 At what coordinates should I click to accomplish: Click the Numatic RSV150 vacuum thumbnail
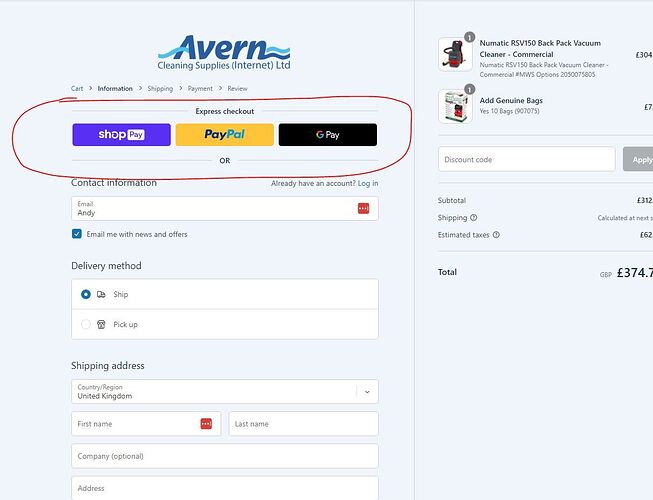click(x=455, y=54)
